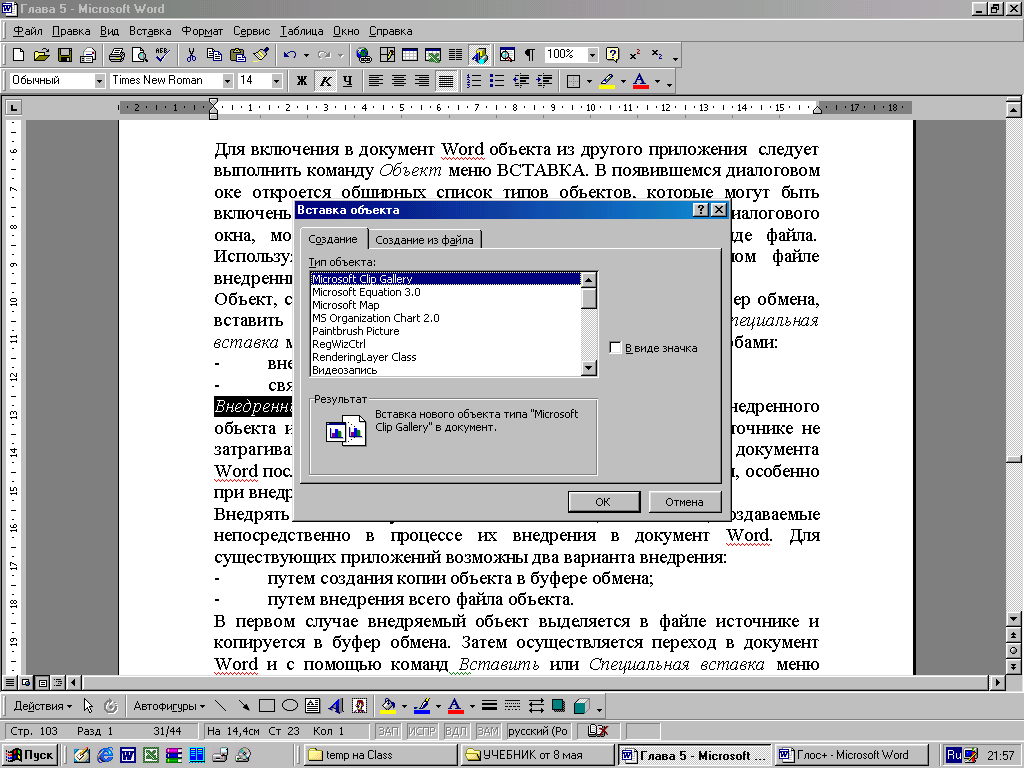Click the yellow highlight color button
1024x768 pixels.
coord(607,80)
